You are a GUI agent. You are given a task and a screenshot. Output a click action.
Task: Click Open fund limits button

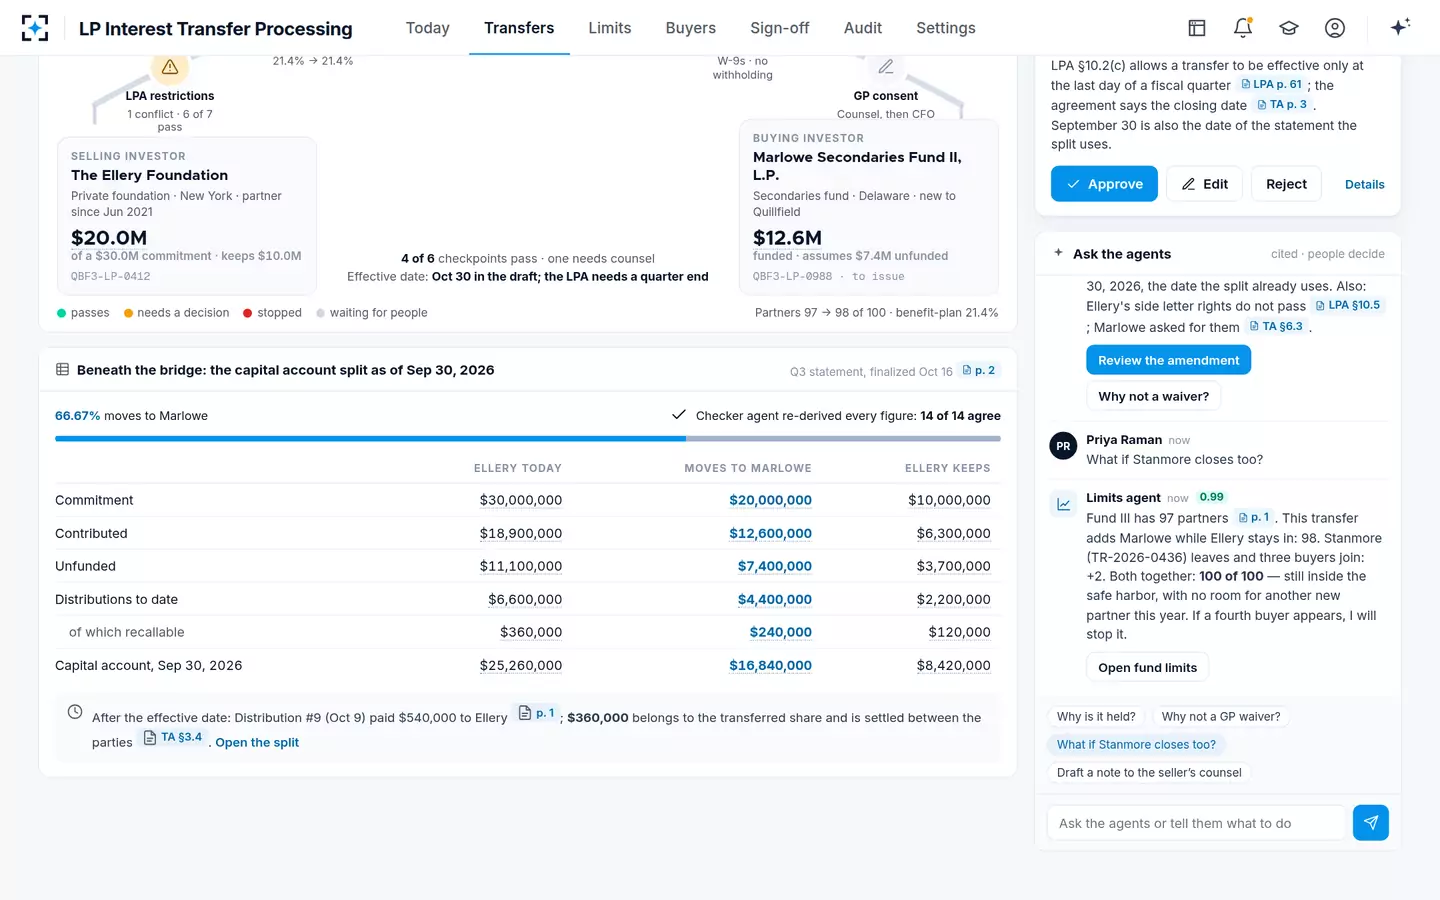click(1147, 667)
